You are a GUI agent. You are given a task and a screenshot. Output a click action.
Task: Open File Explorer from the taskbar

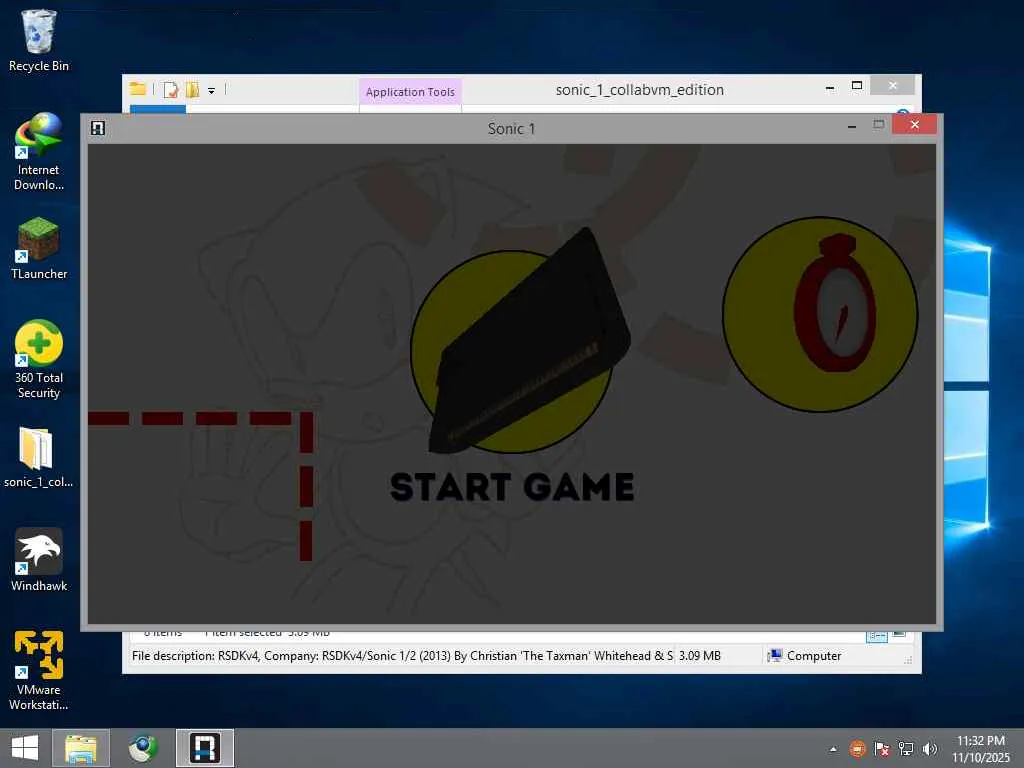click(x=81, y=748)
